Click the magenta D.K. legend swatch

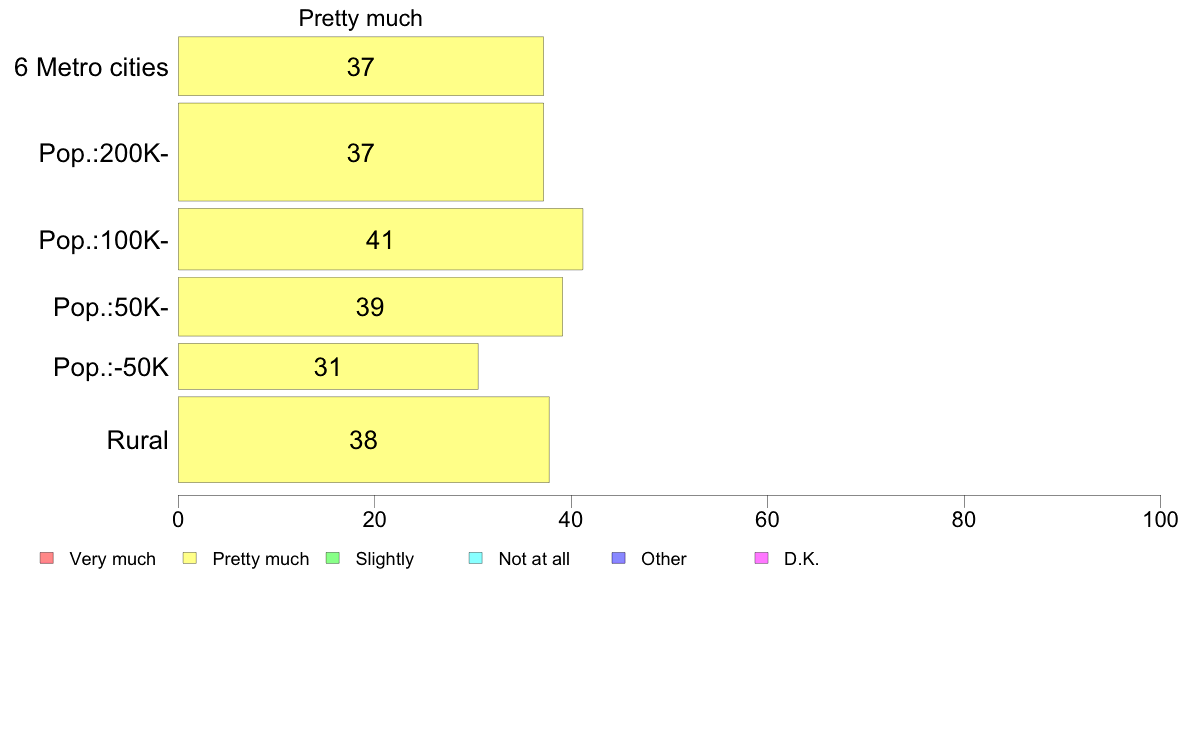coord(761,559)
